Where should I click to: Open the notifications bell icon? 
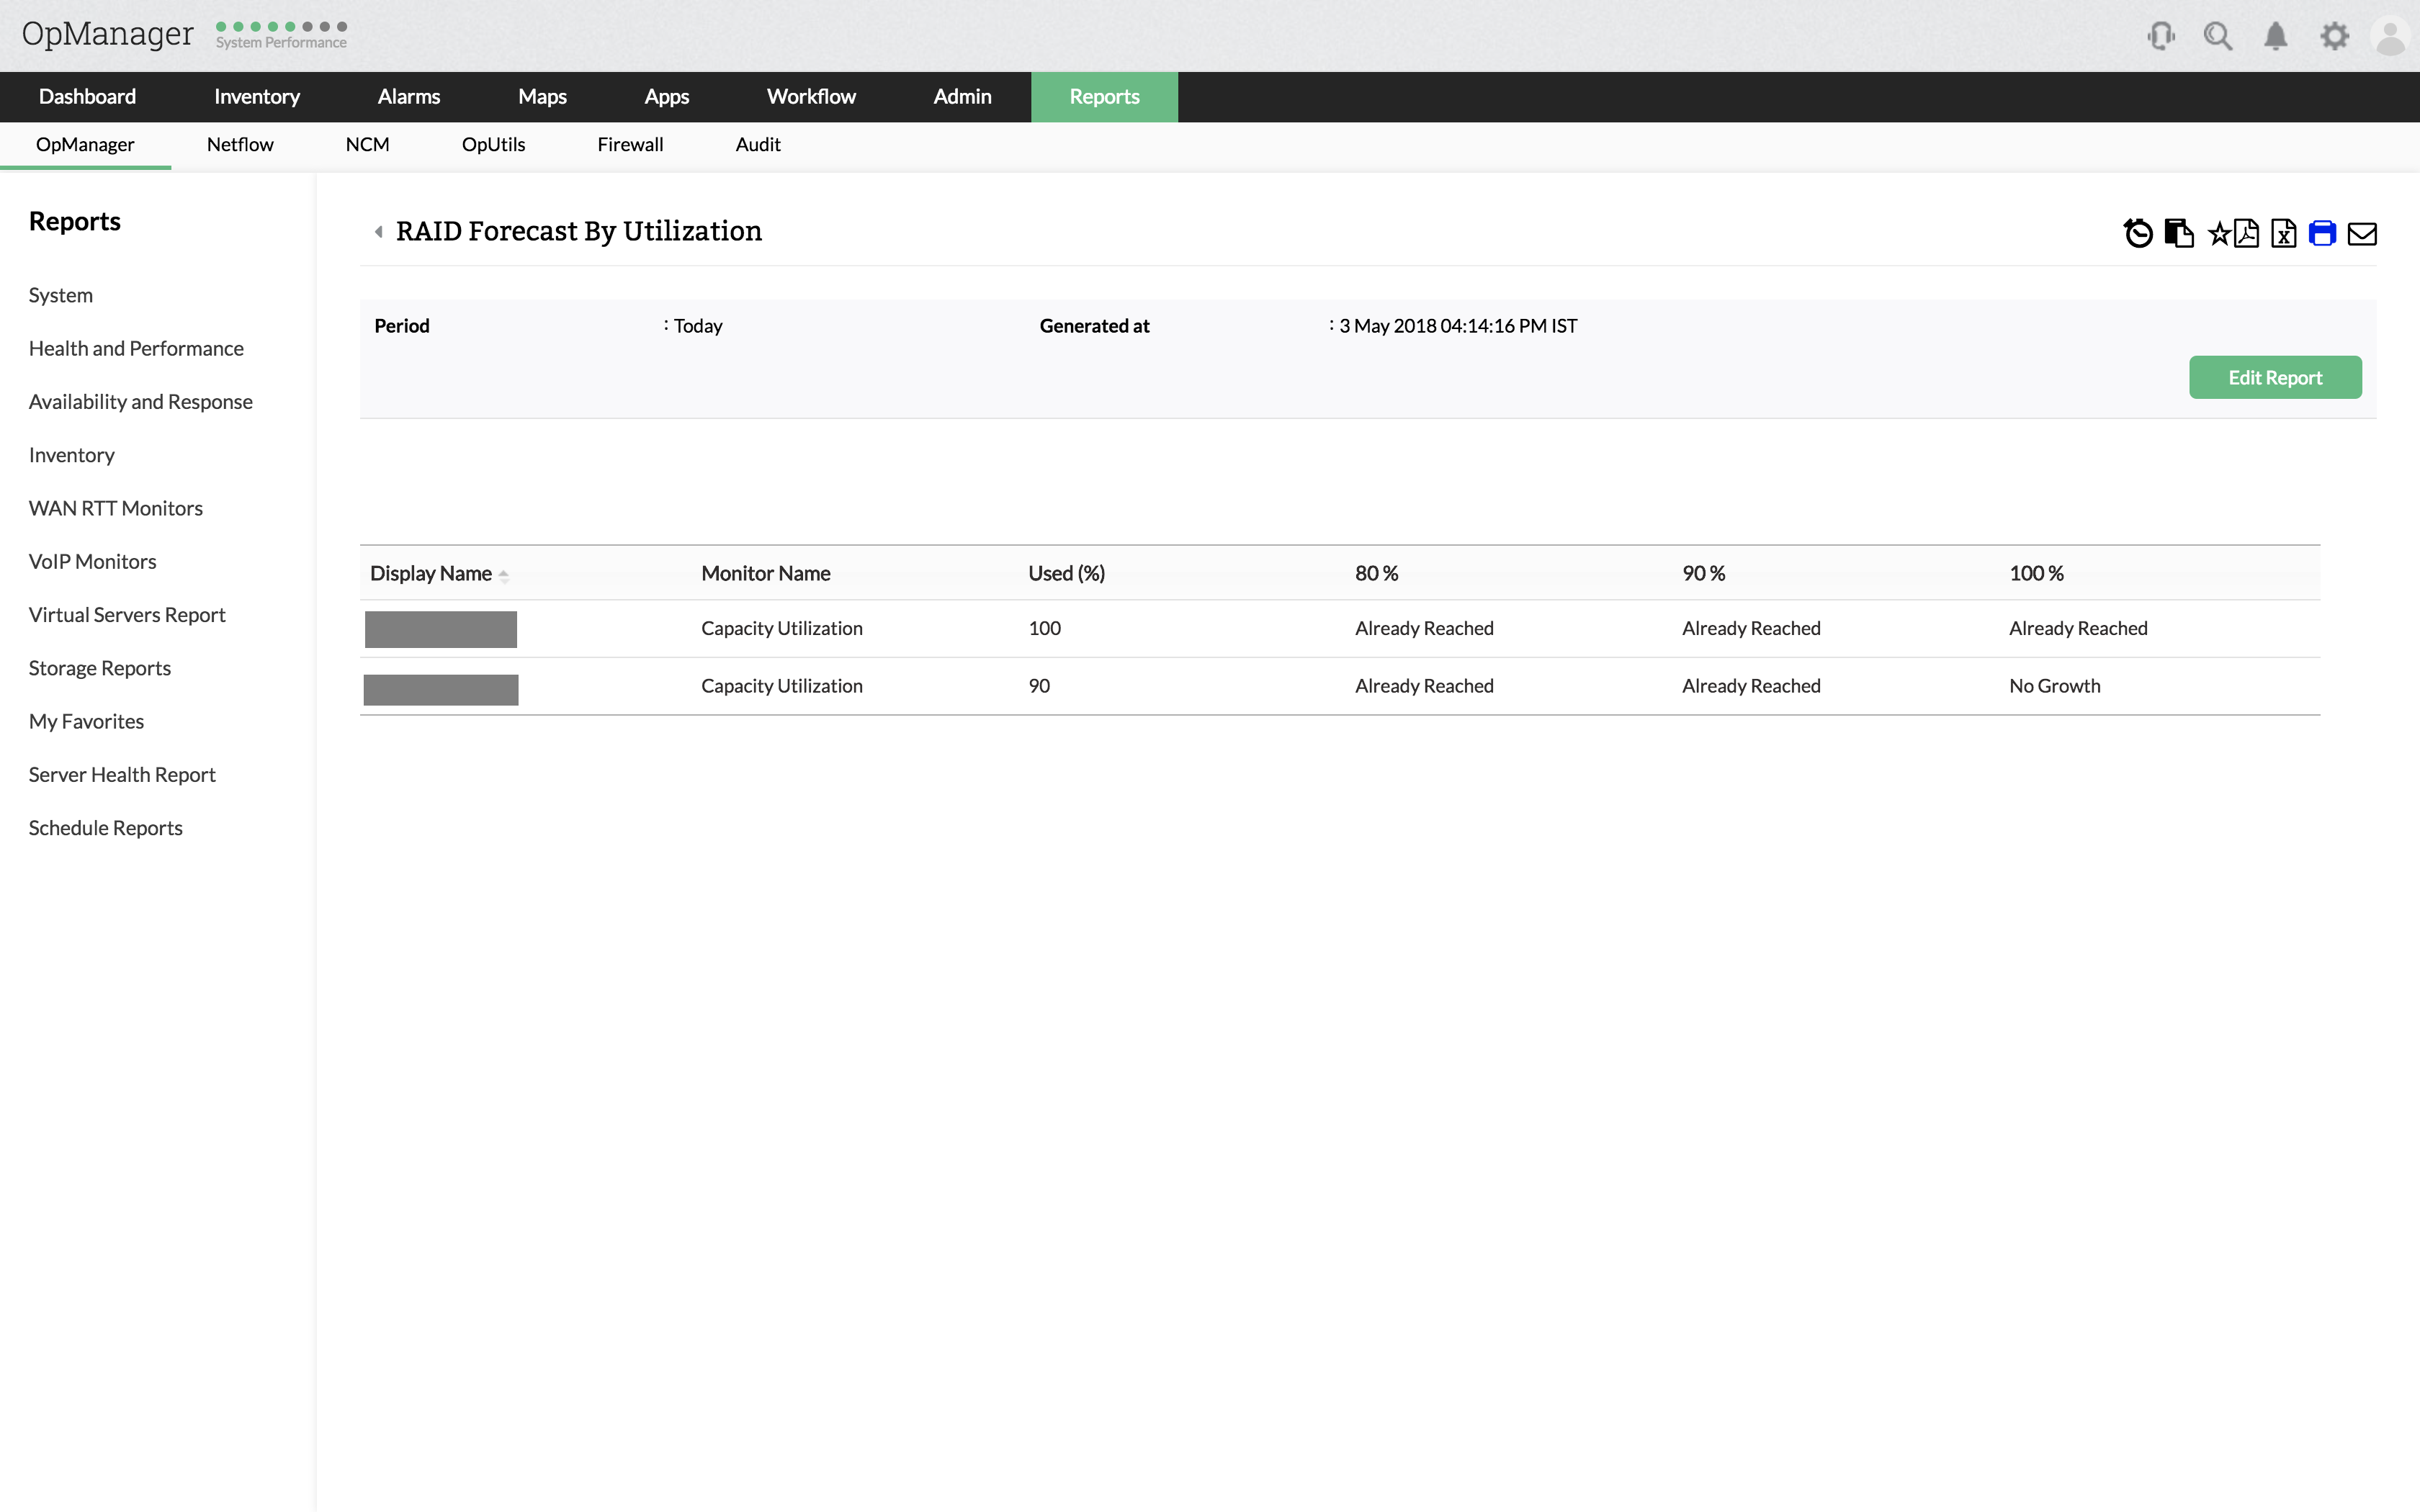2275,37
